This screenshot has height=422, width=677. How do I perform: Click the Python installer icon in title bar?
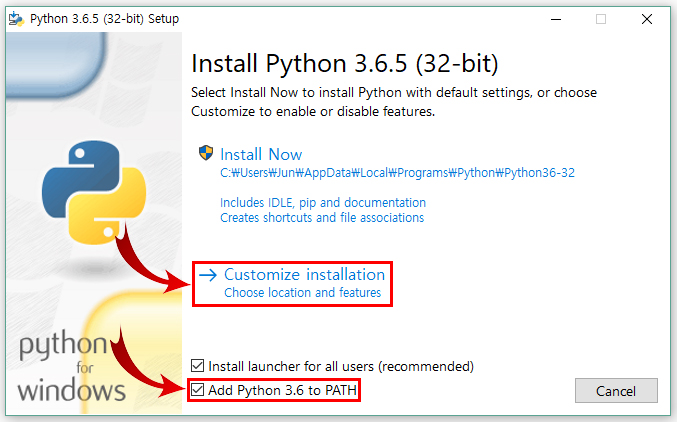click(x=16, y=19)
